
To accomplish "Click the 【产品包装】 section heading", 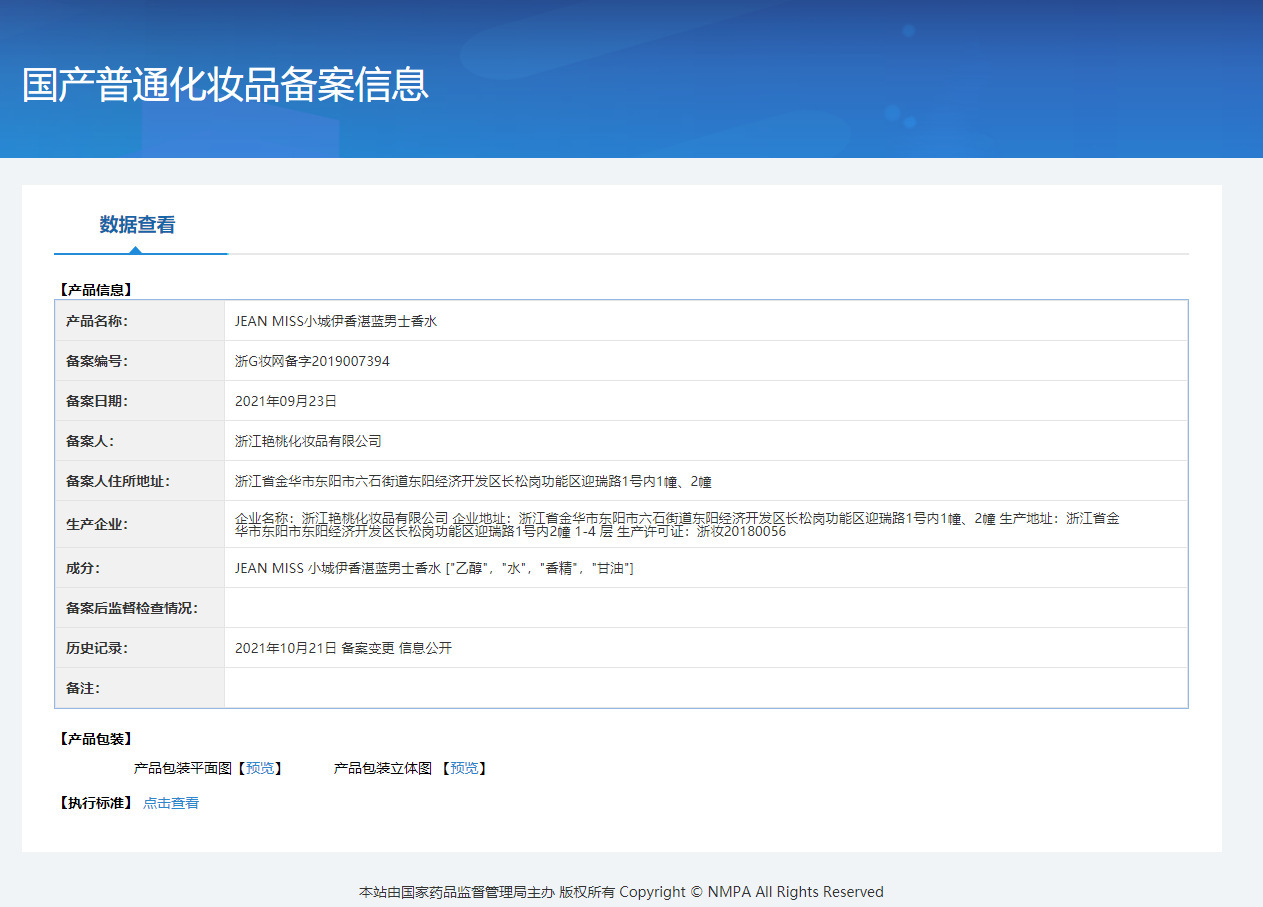I will point(90,738).
